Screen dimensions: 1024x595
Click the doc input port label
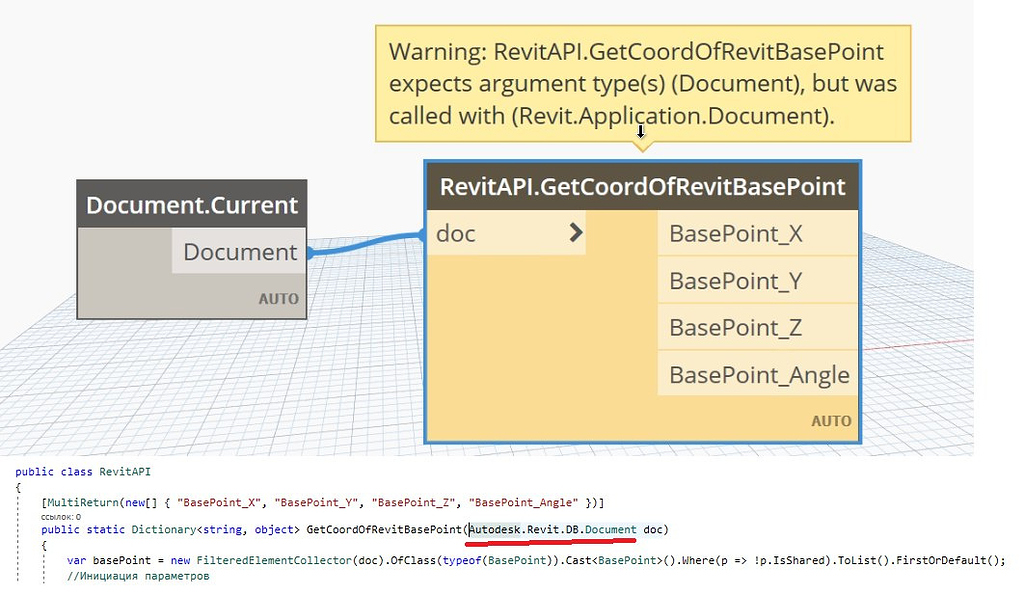455,233
